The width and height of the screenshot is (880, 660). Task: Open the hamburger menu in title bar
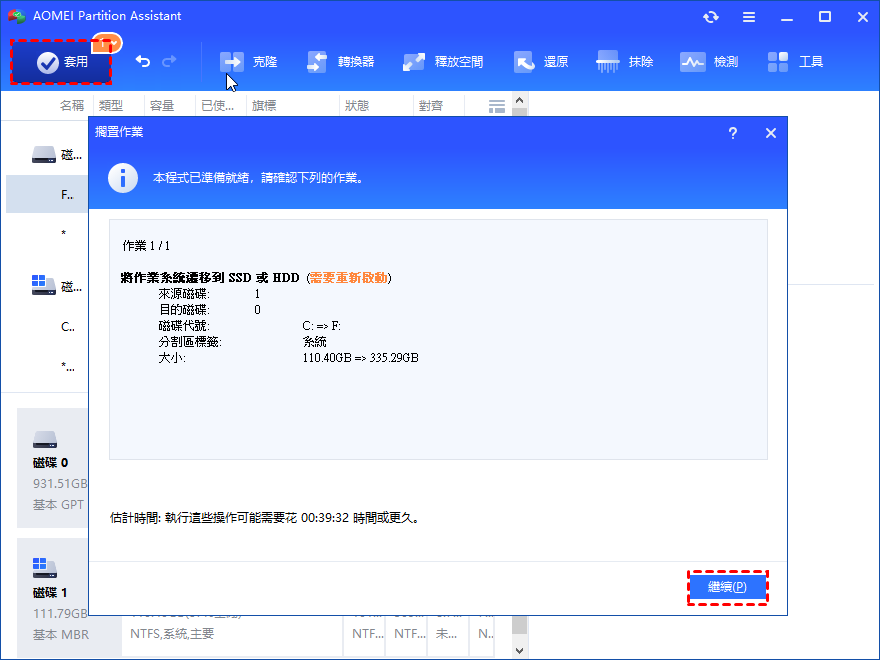point(749,17)
